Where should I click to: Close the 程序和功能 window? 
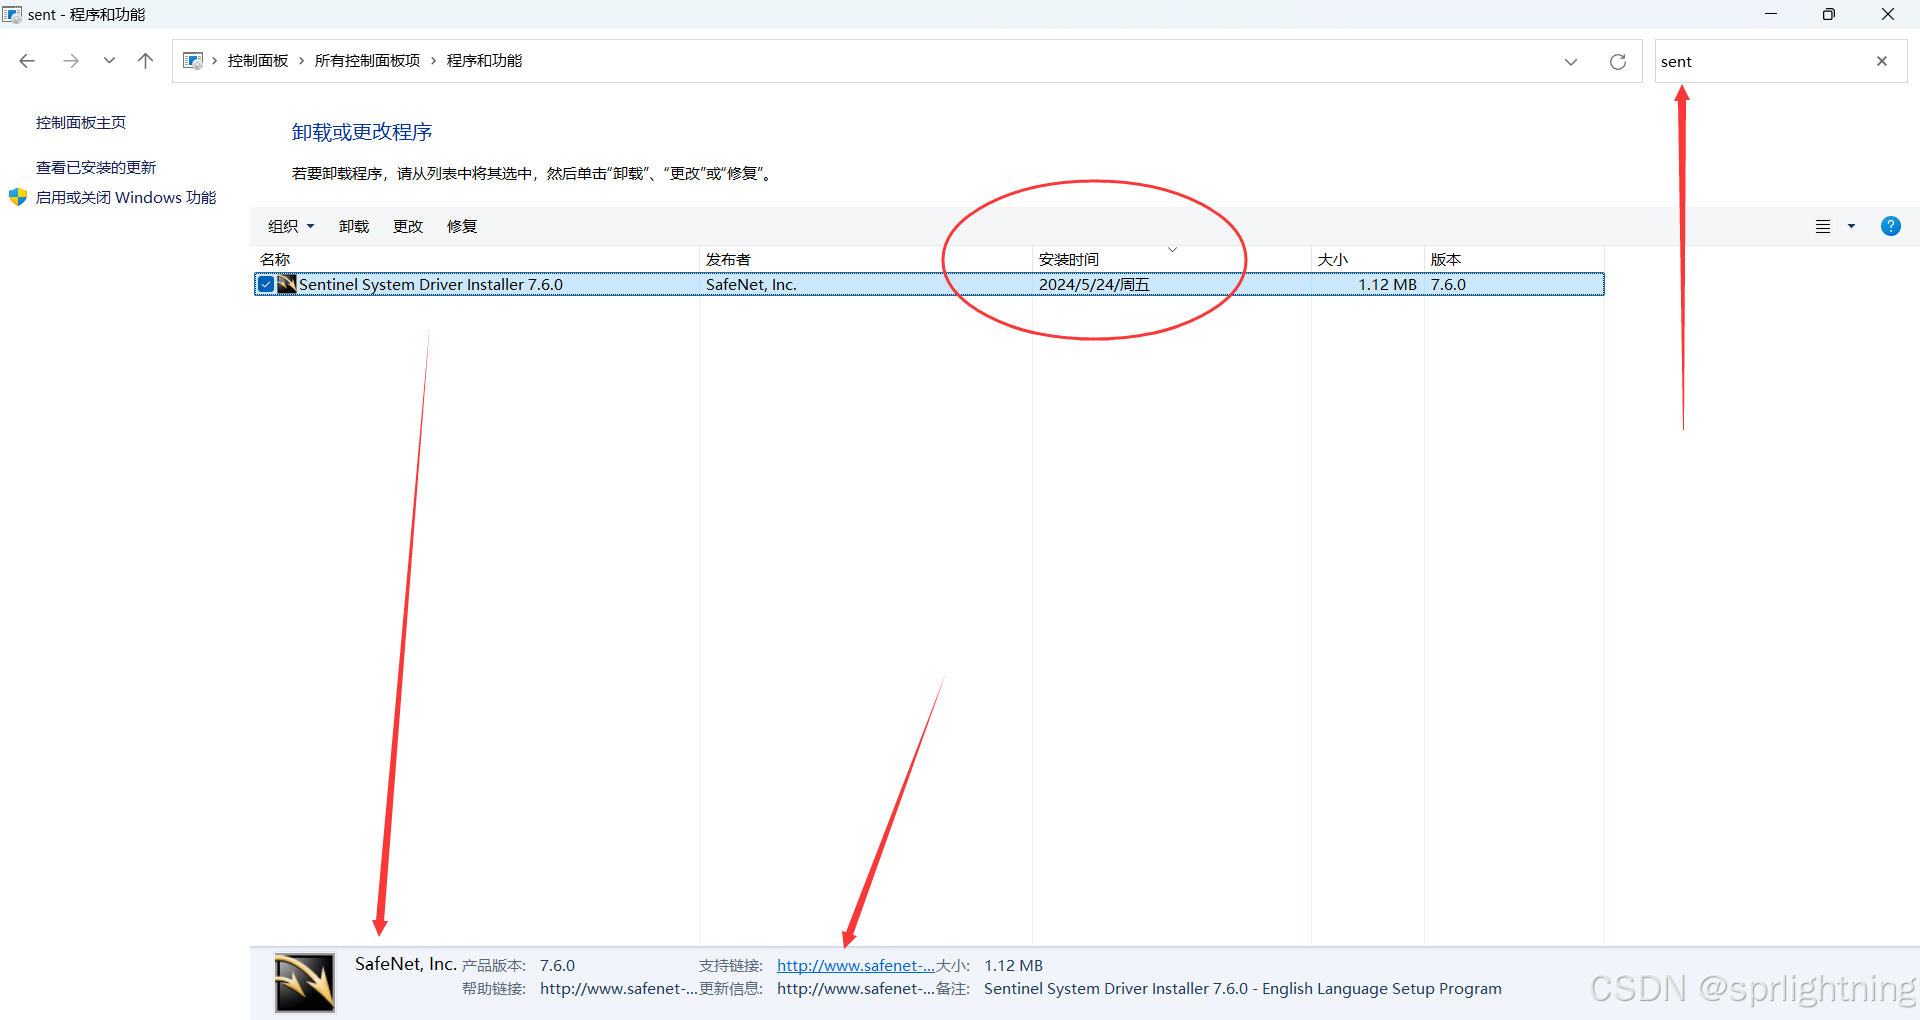coord(1888,14)
